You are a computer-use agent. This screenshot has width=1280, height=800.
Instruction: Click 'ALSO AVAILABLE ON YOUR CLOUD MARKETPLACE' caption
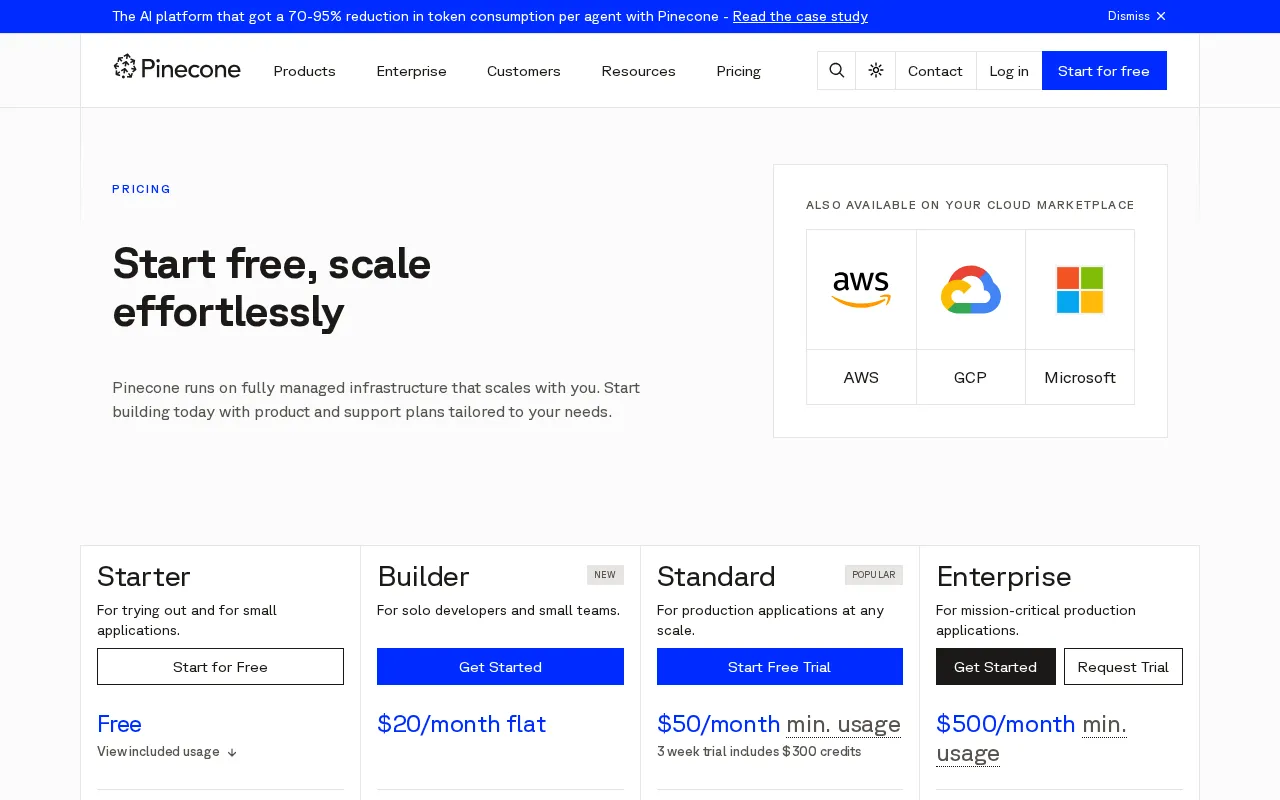[x=970, y=205]
